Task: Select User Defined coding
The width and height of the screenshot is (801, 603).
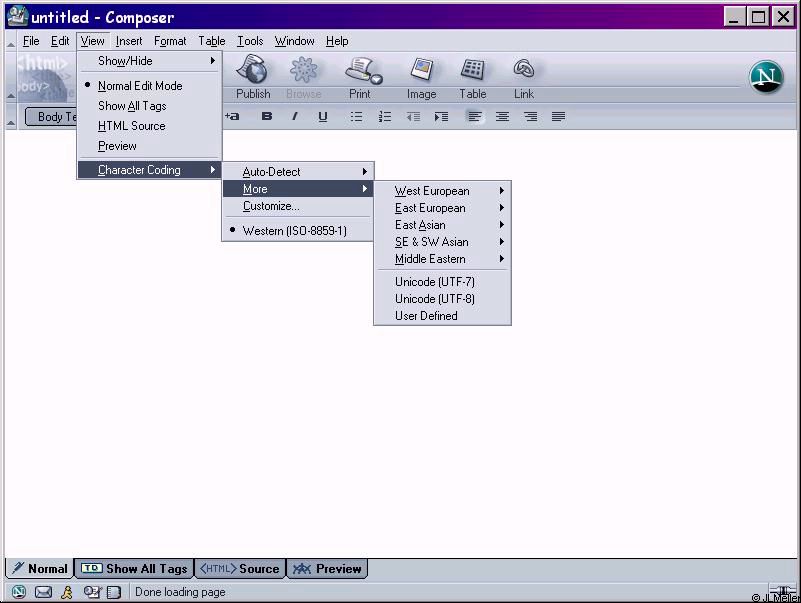Action: [442, 316]
